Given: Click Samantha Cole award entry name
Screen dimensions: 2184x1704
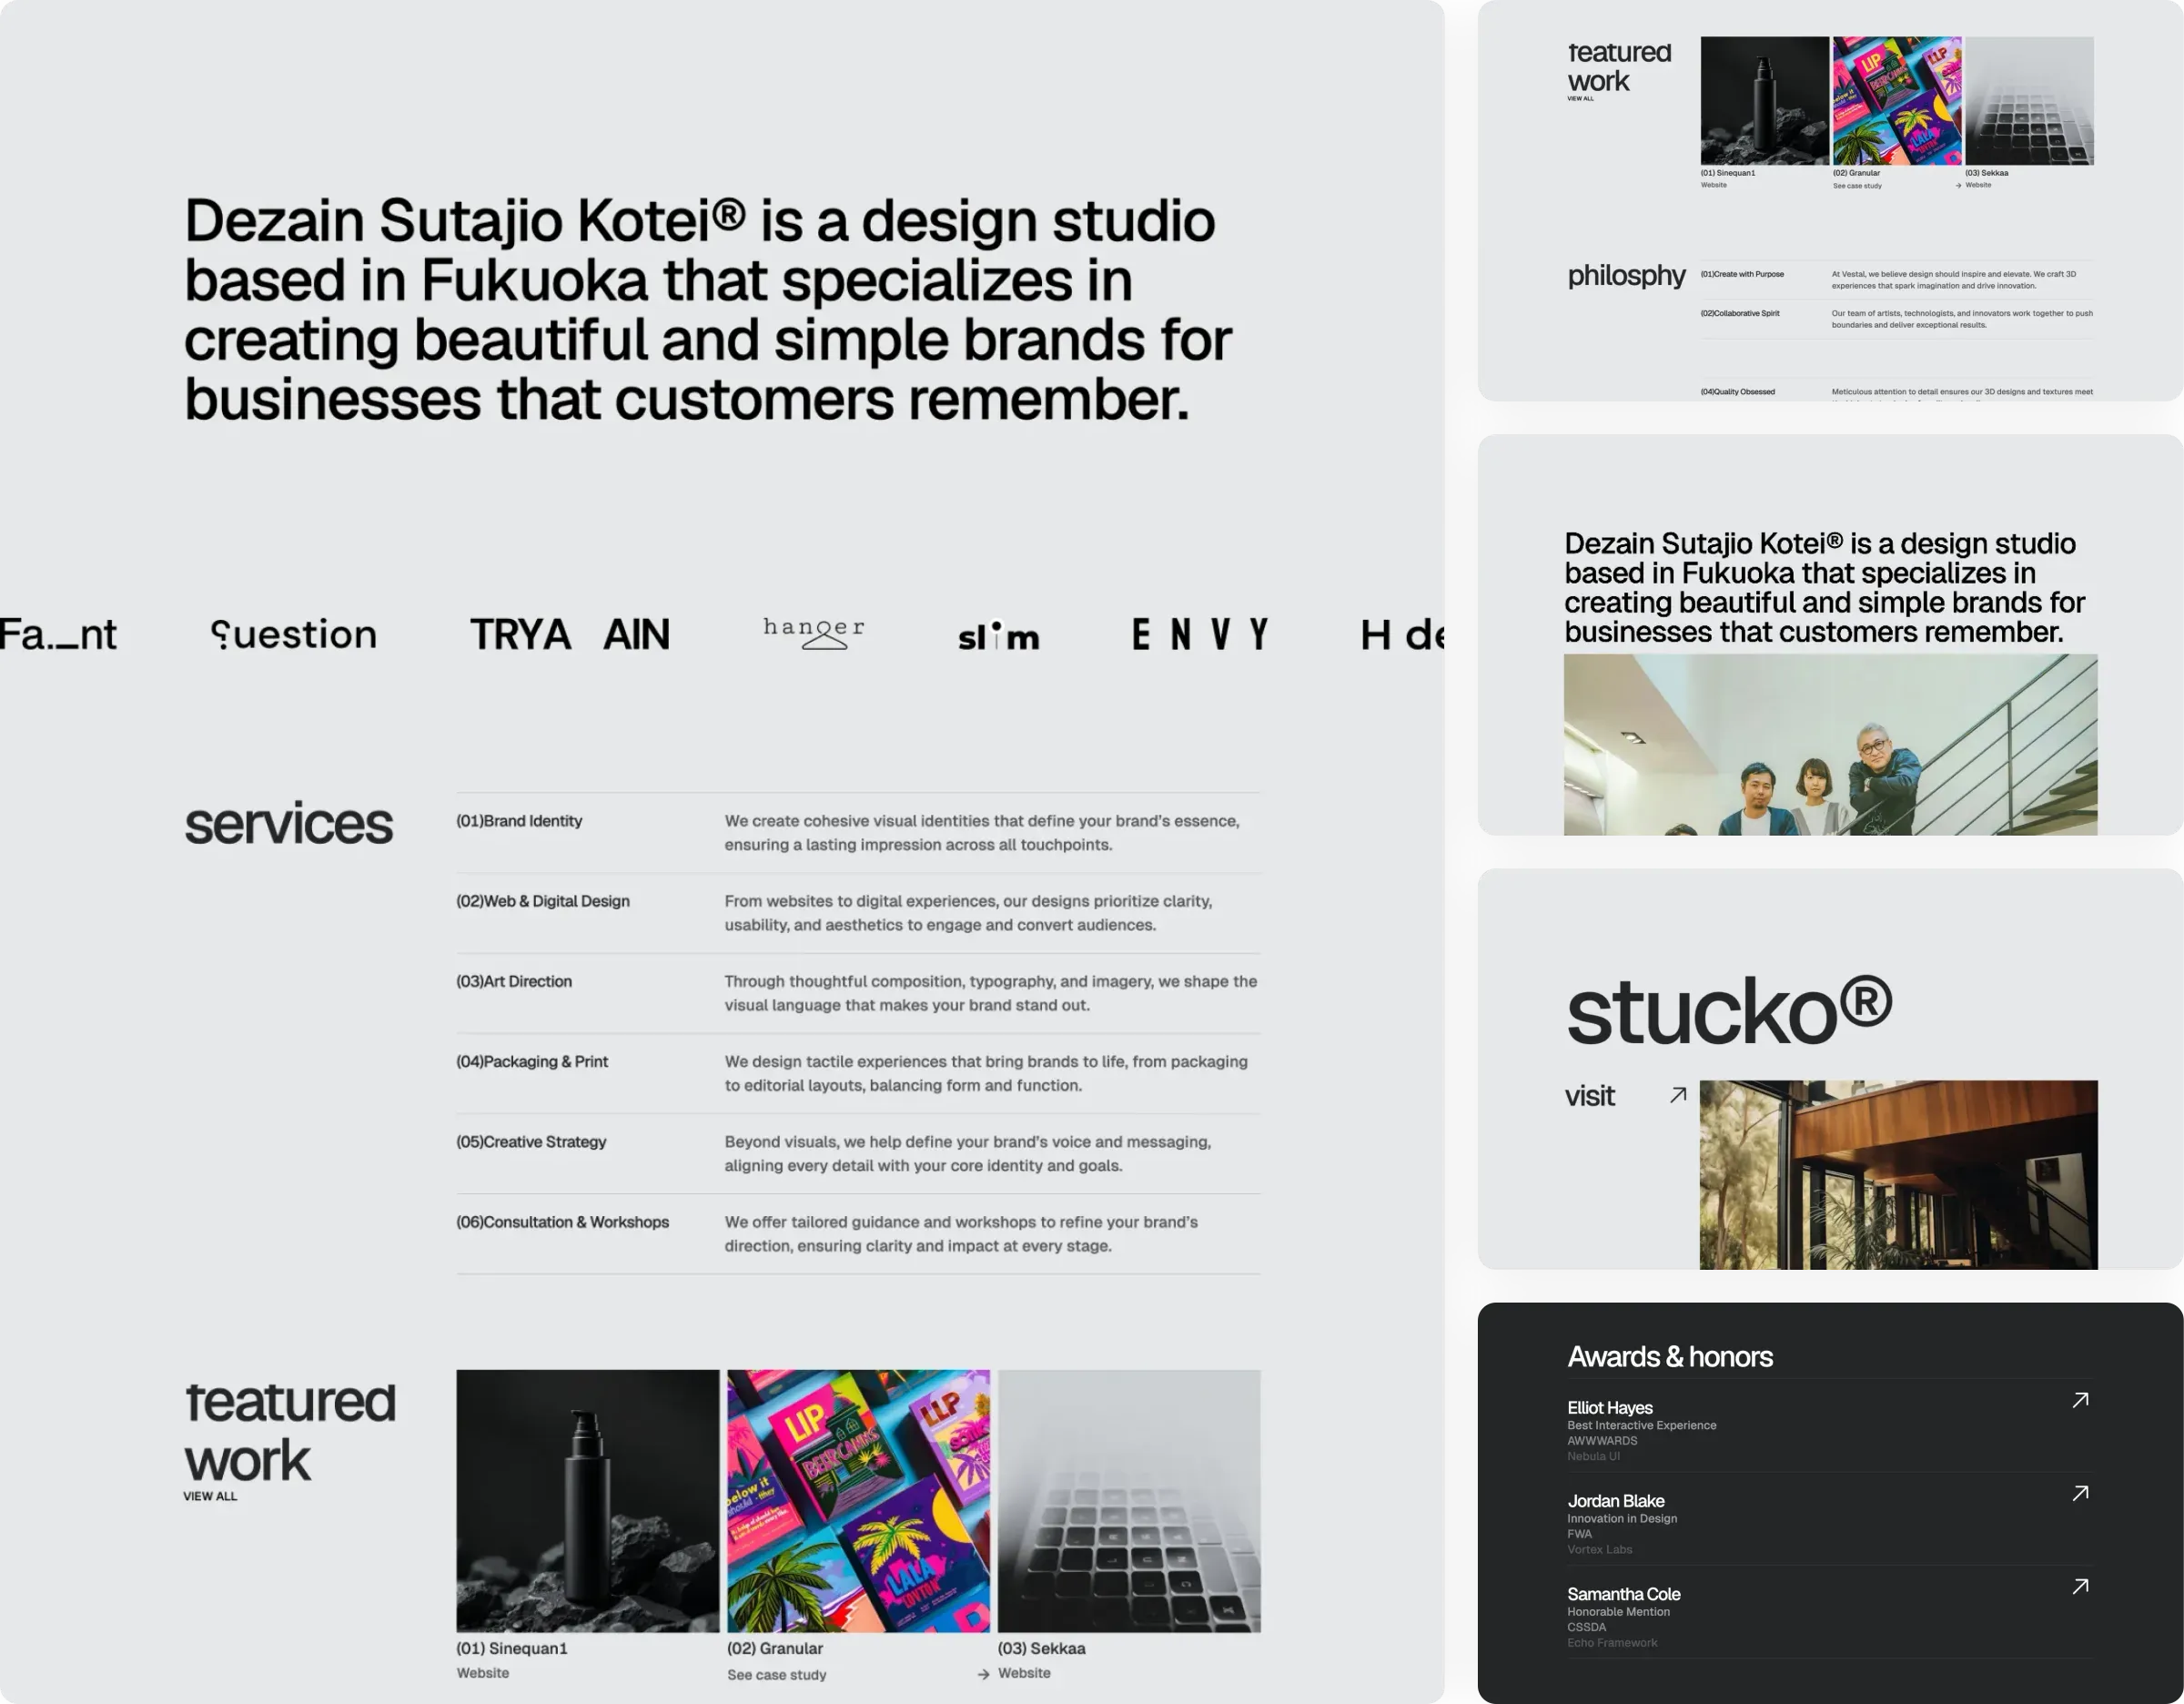Looking at the screenshot, I should (x=1624, y=1593).
